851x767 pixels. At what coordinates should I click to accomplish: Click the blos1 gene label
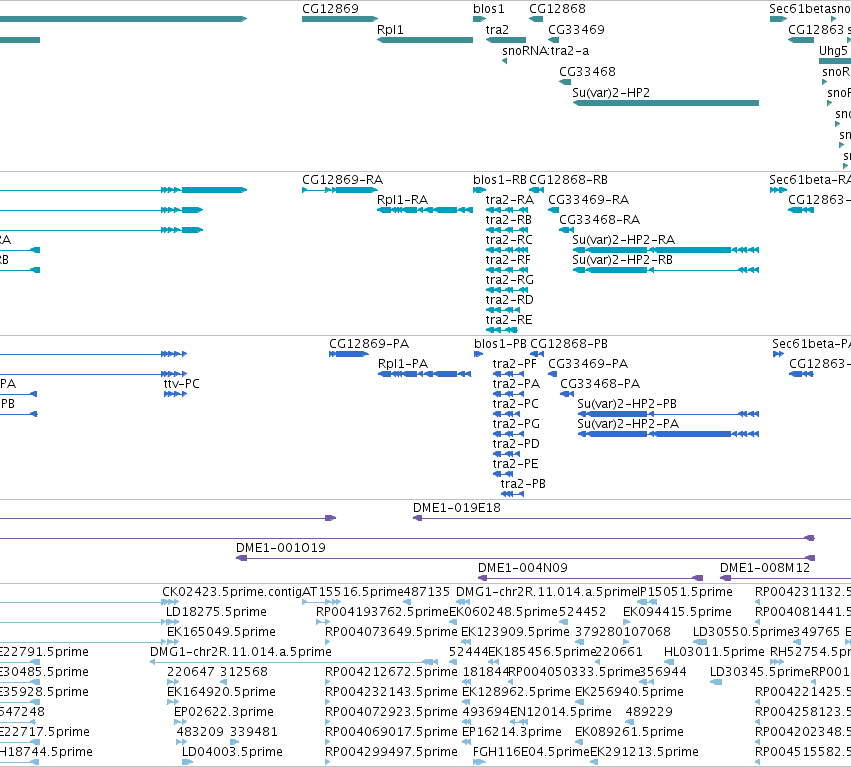(x=488, y=9)
